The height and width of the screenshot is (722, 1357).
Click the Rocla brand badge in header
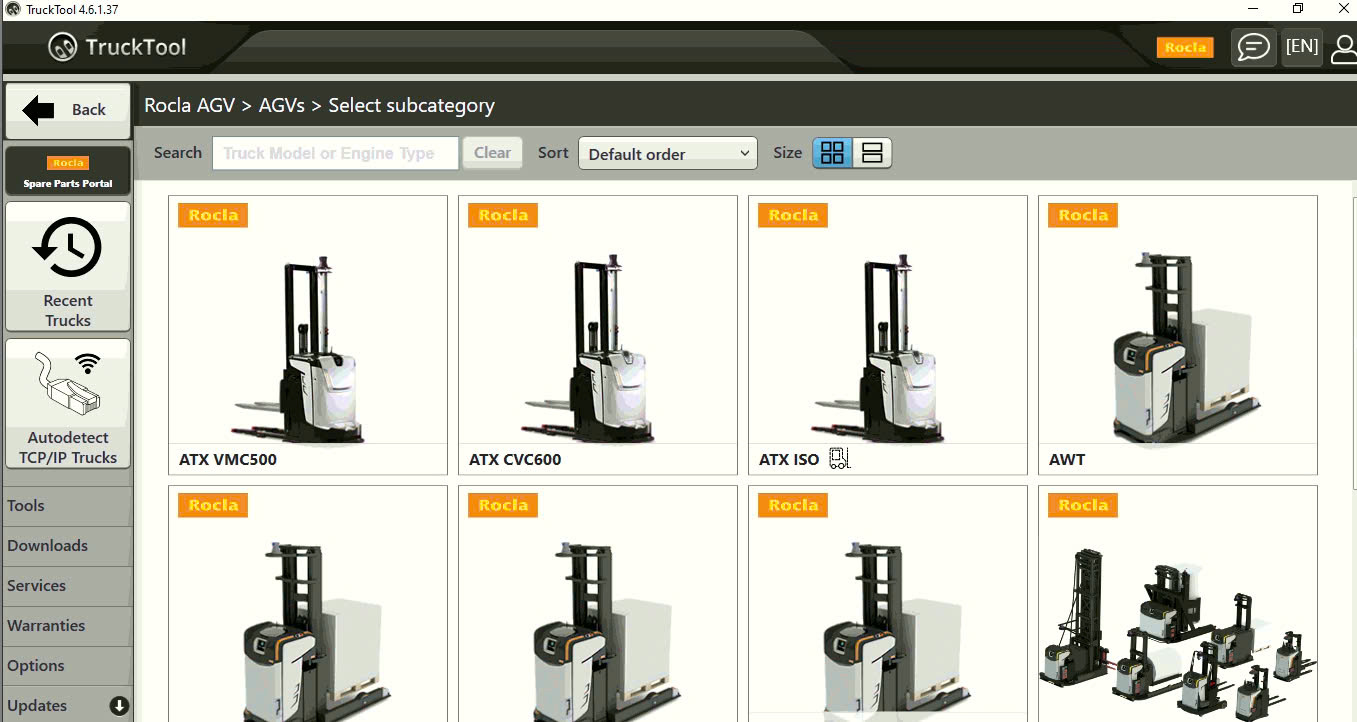(x=1185, y=47)
